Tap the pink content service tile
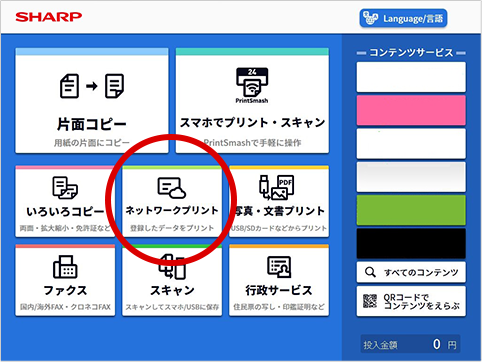Screen dimensions: 482x362 (411, 110)
